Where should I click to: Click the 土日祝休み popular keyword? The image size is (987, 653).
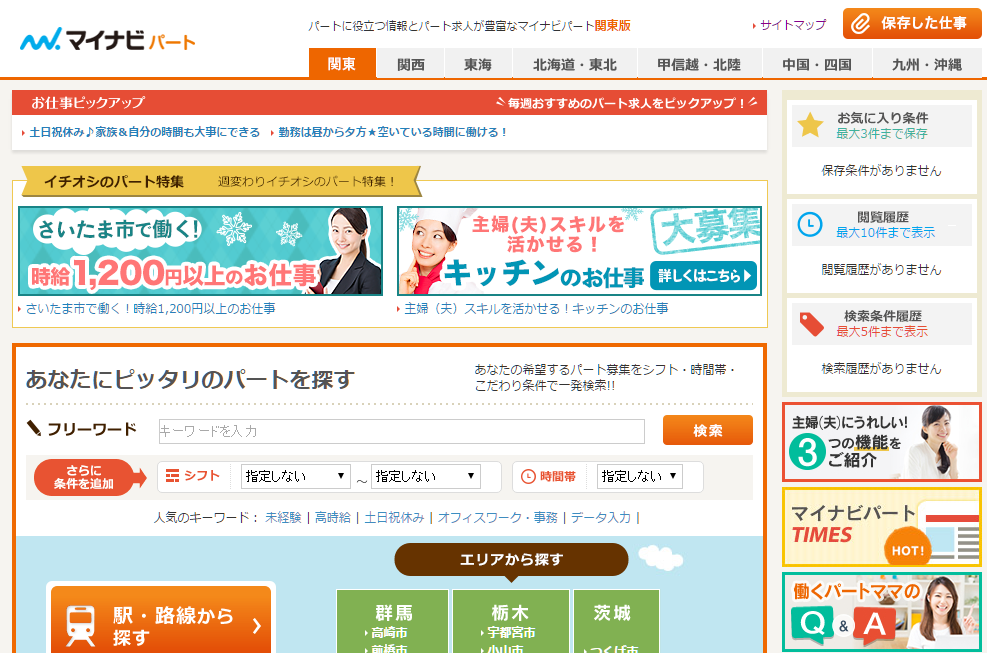click(395, 518)
